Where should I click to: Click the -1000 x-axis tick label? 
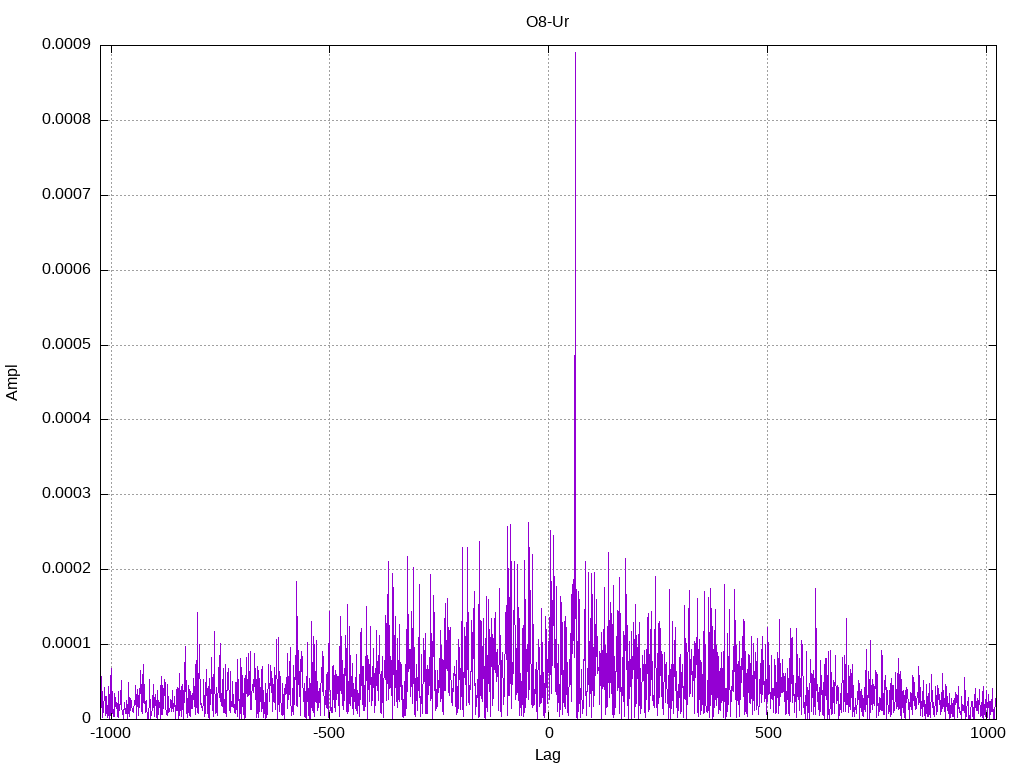click(110, 733)
